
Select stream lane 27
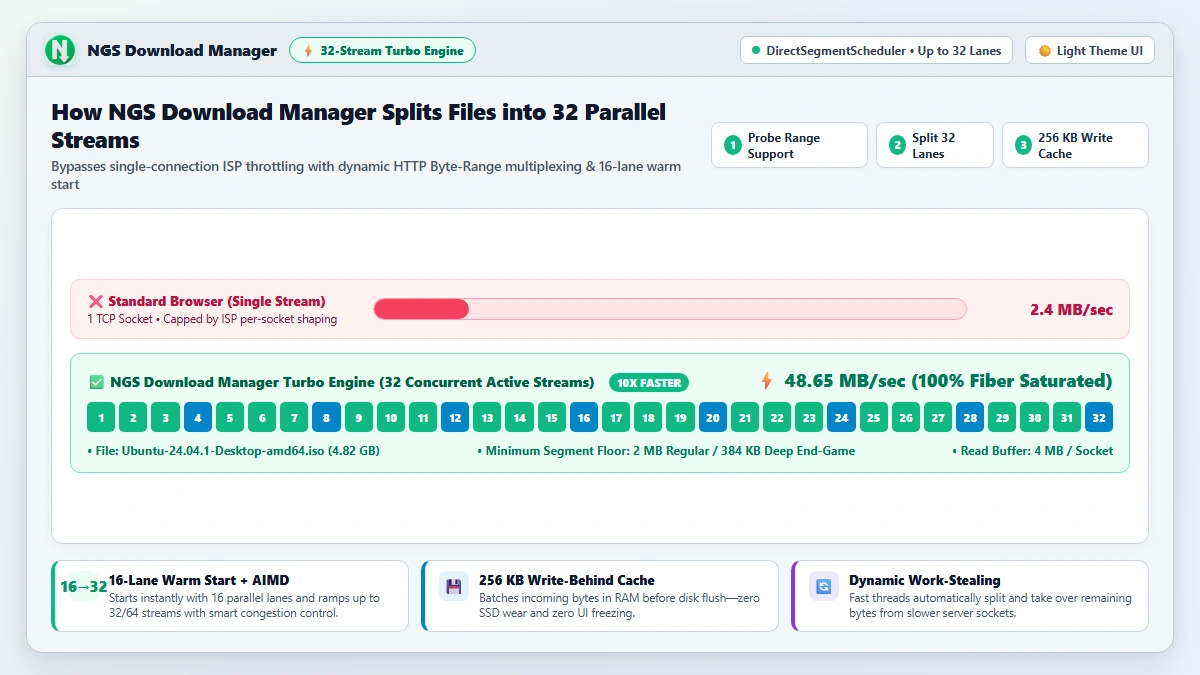tap(938, 417)
